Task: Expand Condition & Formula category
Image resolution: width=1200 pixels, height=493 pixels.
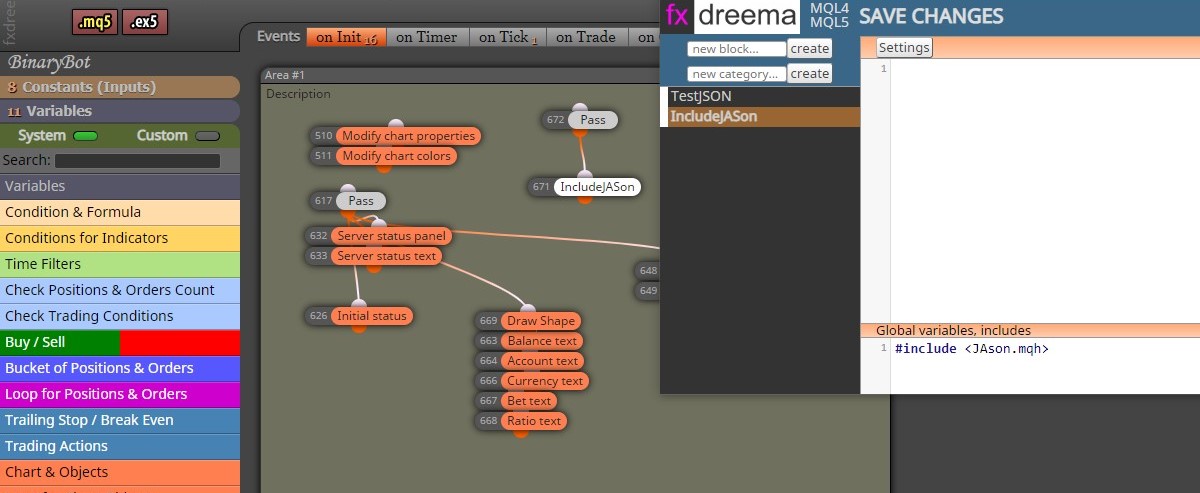Action: [x=120, y=212]
